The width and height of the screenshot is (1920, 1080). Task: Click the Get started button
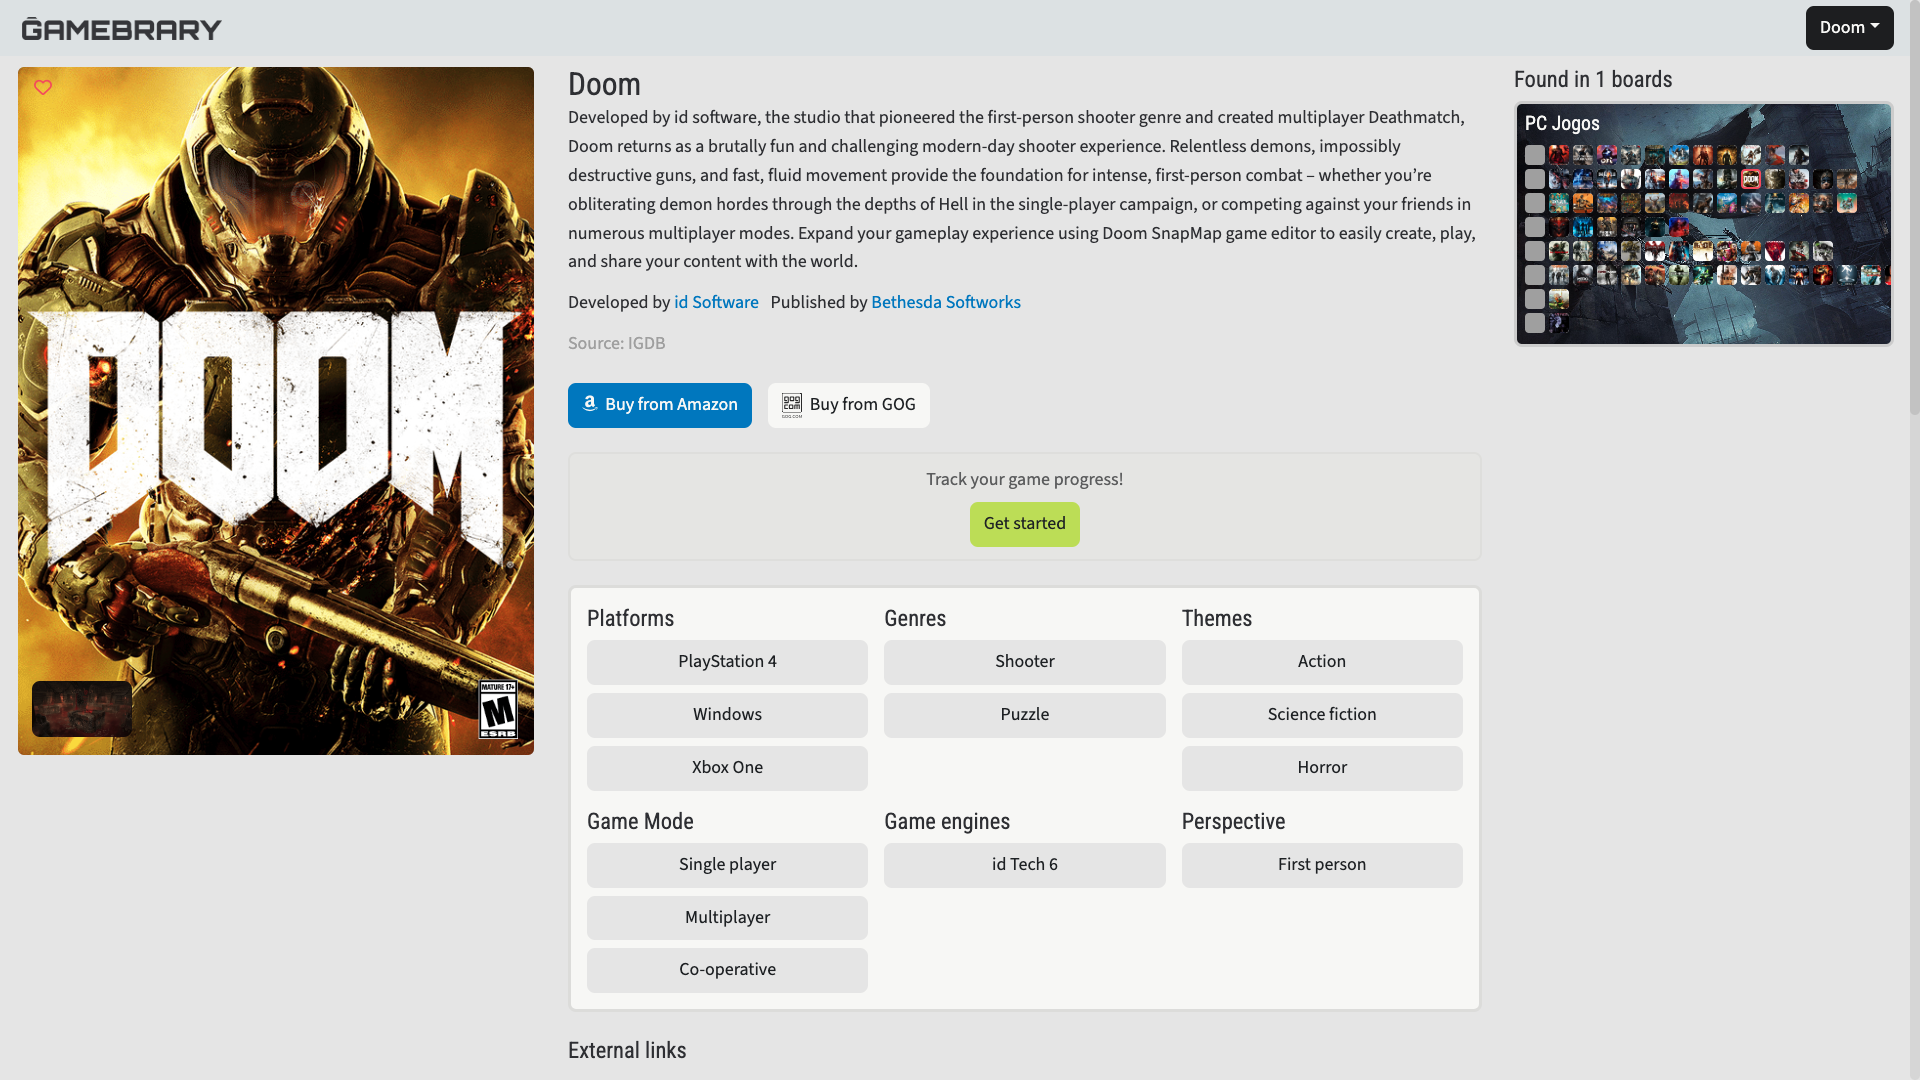pos(1024,524)
